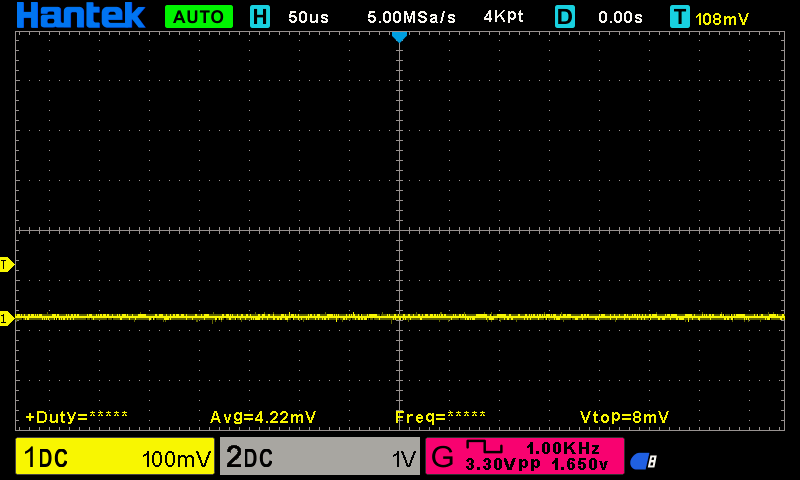
Task: Click the blue H horizontal timebase icon
Action: (x=260, y=17)
